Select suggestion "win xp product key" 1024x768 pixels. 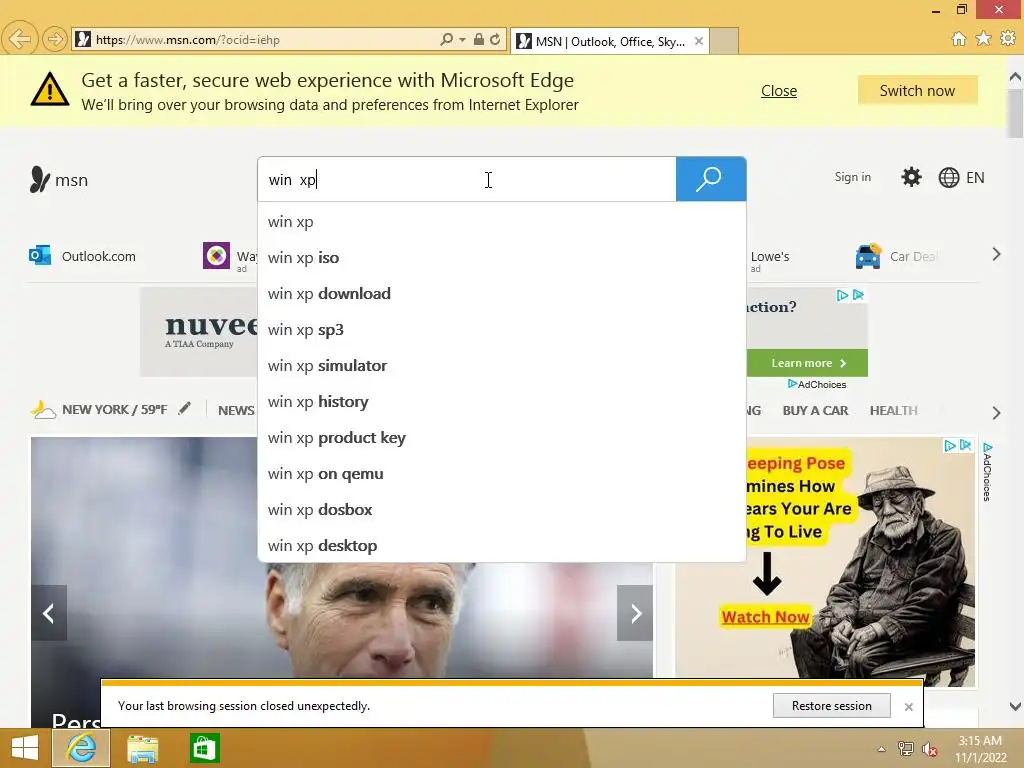pyautogui.click(x=502, y=438)
